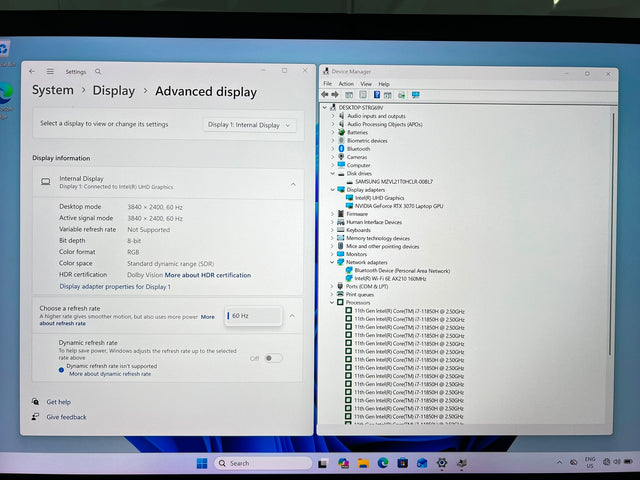
Task: Select Audio Processing Objects (APOs) node
Action: pos(385,124)
